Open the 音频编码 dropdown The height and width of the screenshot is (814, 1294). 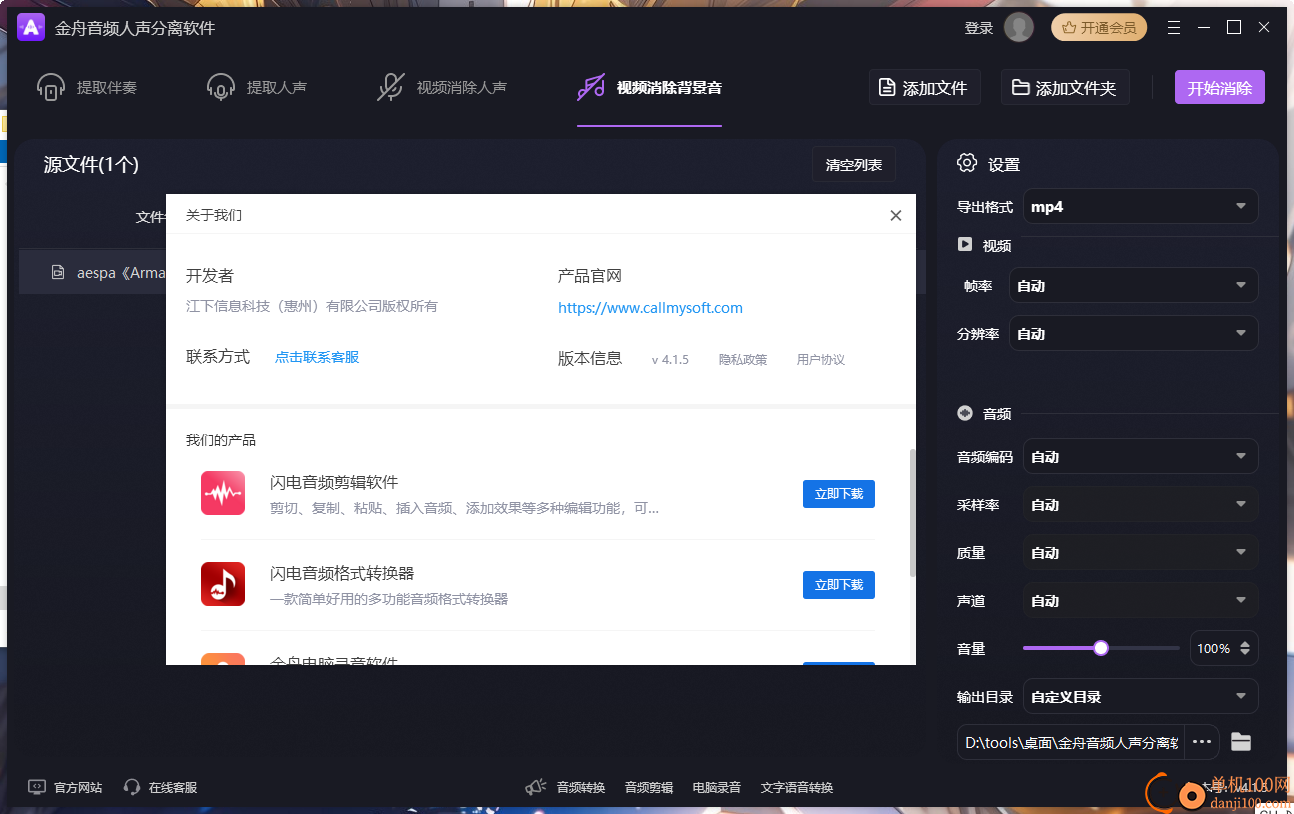(x=1140, y=457)
